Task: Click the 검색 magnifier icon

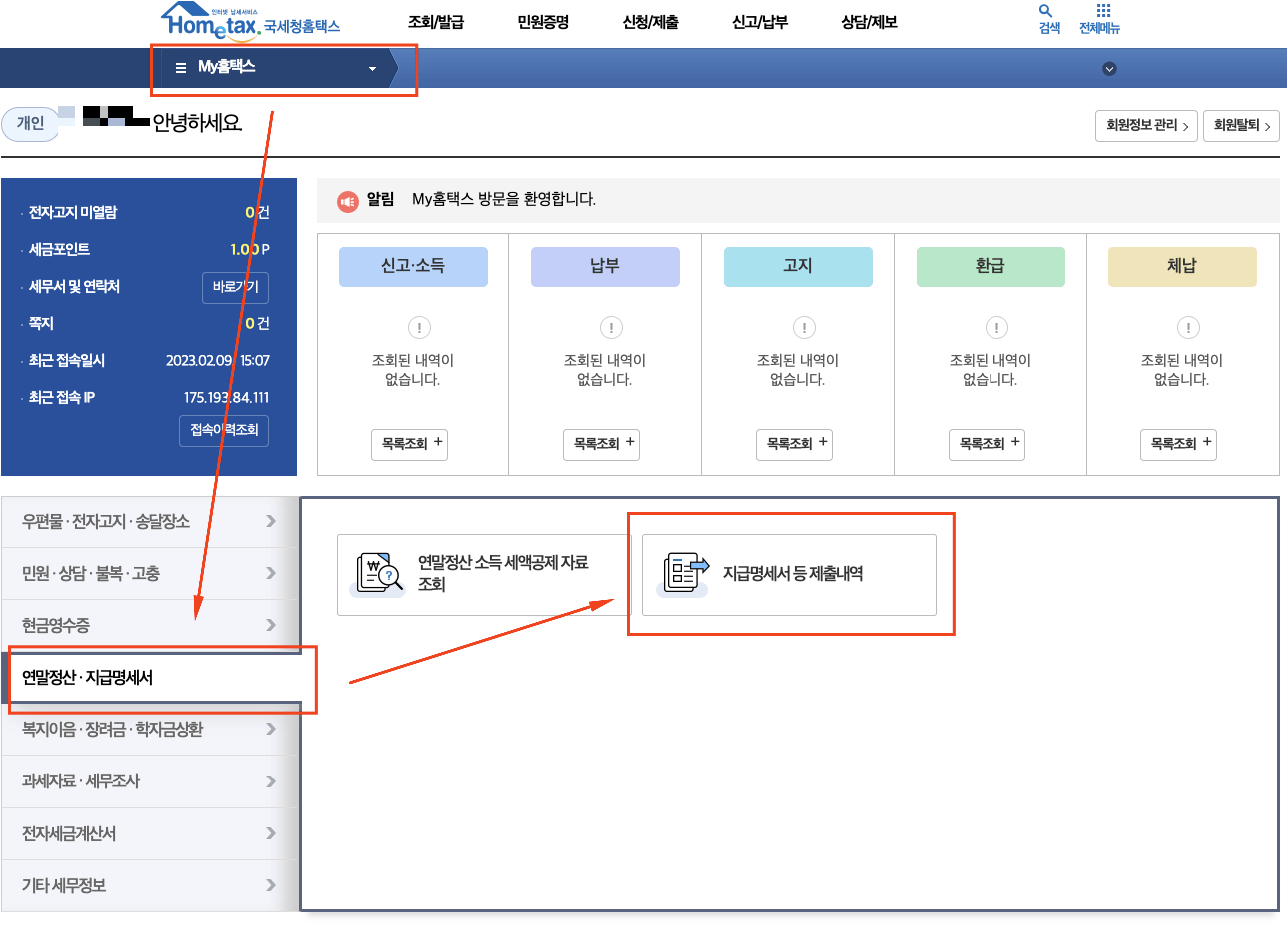Action: pos(1046,12)
